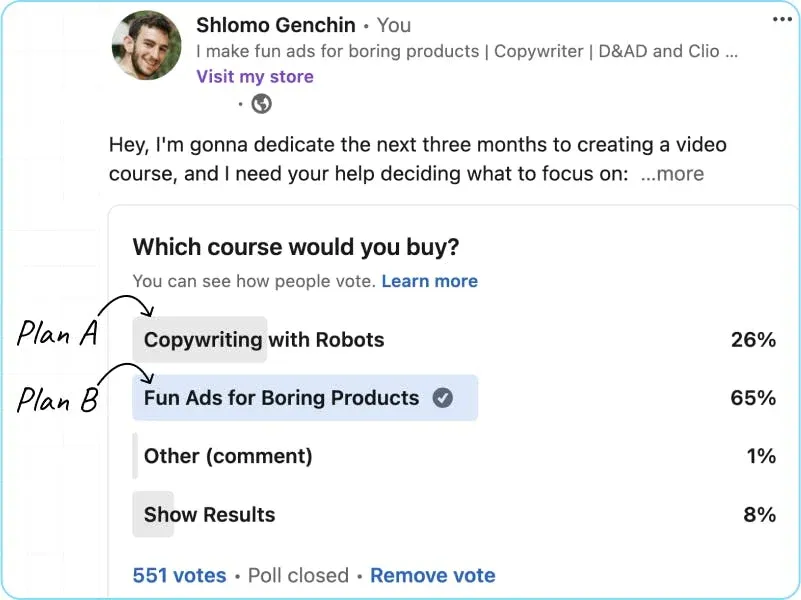Image resolution: width=801 pixels, height=600 pixels.
Task: Click the "Plan A" handwritten label
Action: pos(57,335)
